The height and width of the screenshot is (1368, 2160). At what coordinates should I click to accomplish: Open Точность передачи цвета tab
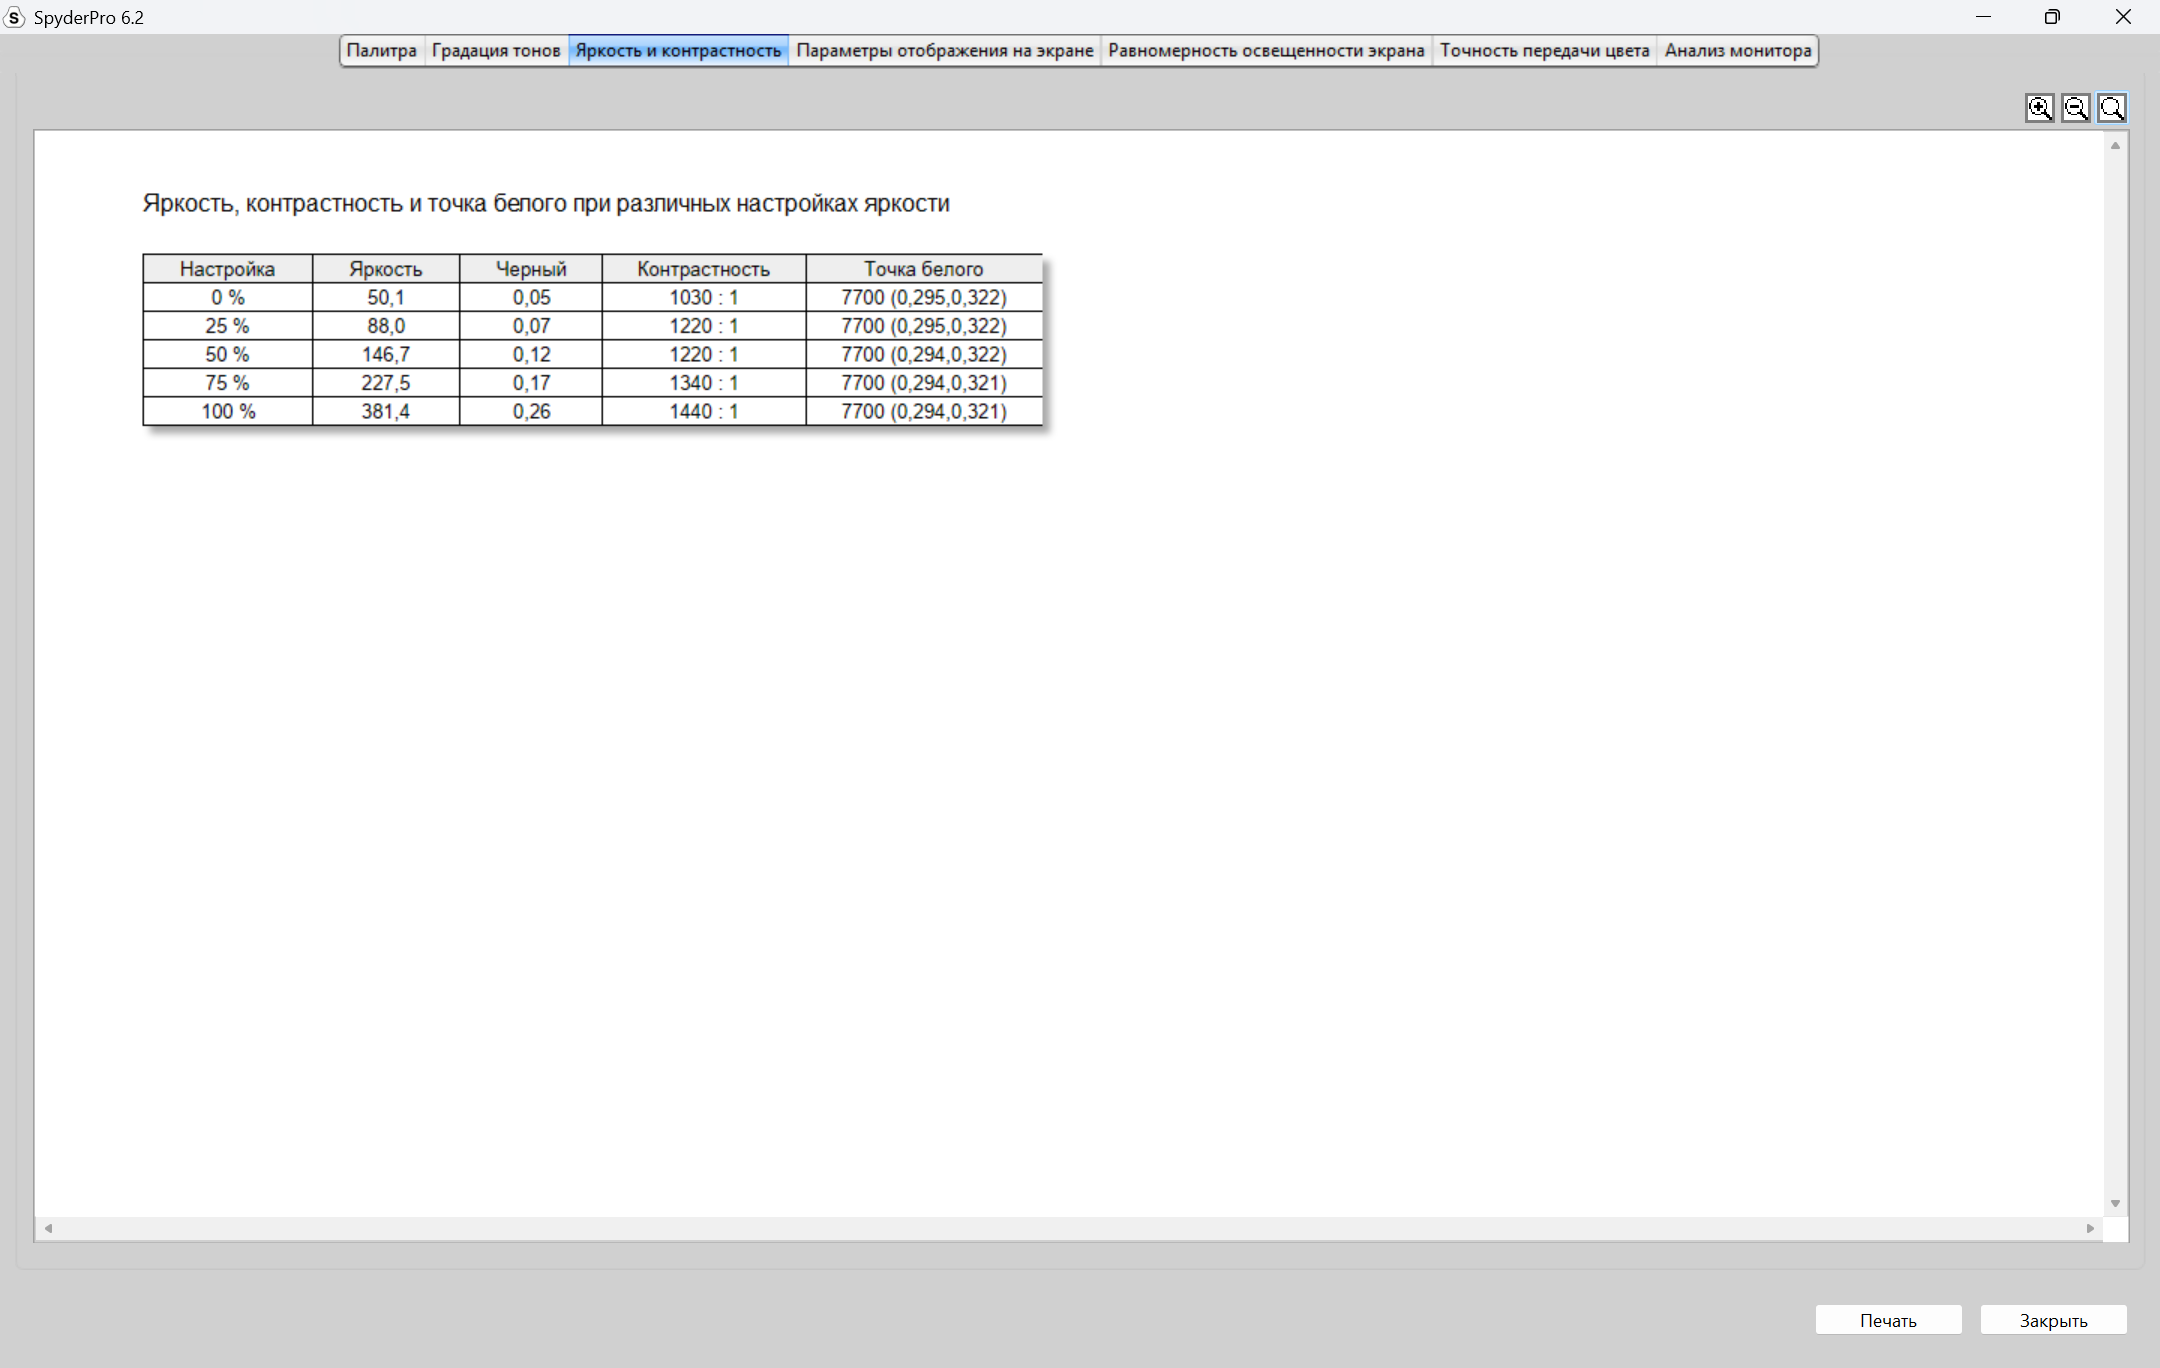coord(1544,51)
